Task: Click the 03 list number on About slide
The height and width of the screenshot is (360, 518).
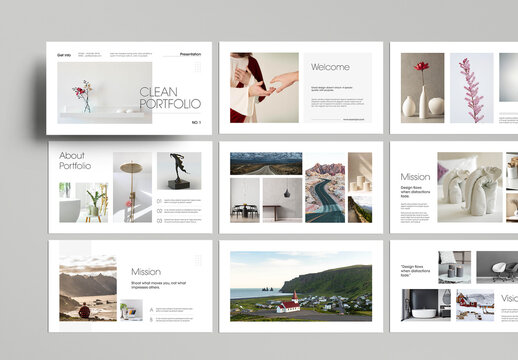Action: [159, 221]
